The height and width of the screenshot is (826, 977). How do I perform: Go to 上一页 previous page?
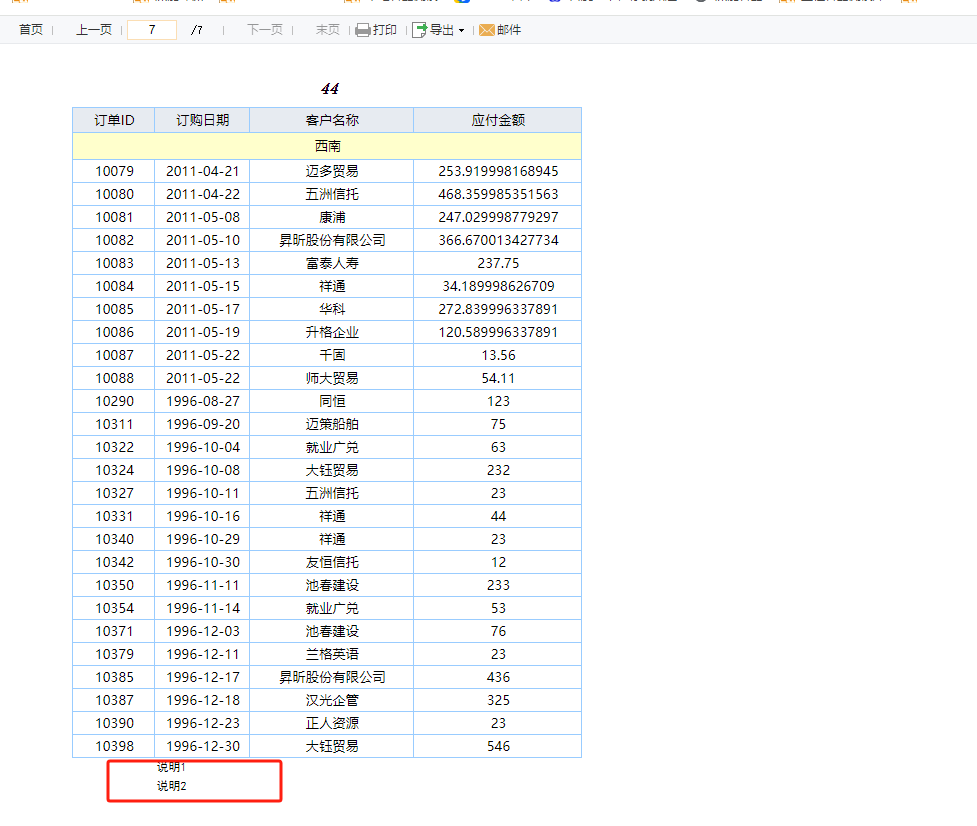94,30
